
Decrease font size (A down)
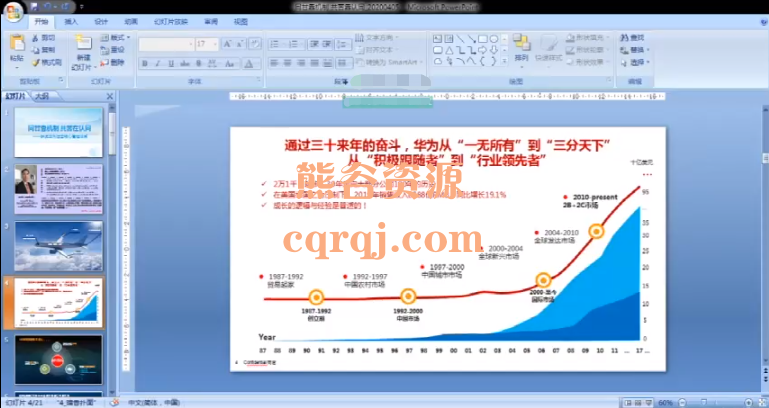pyautogui.click(x=240, y=44)
